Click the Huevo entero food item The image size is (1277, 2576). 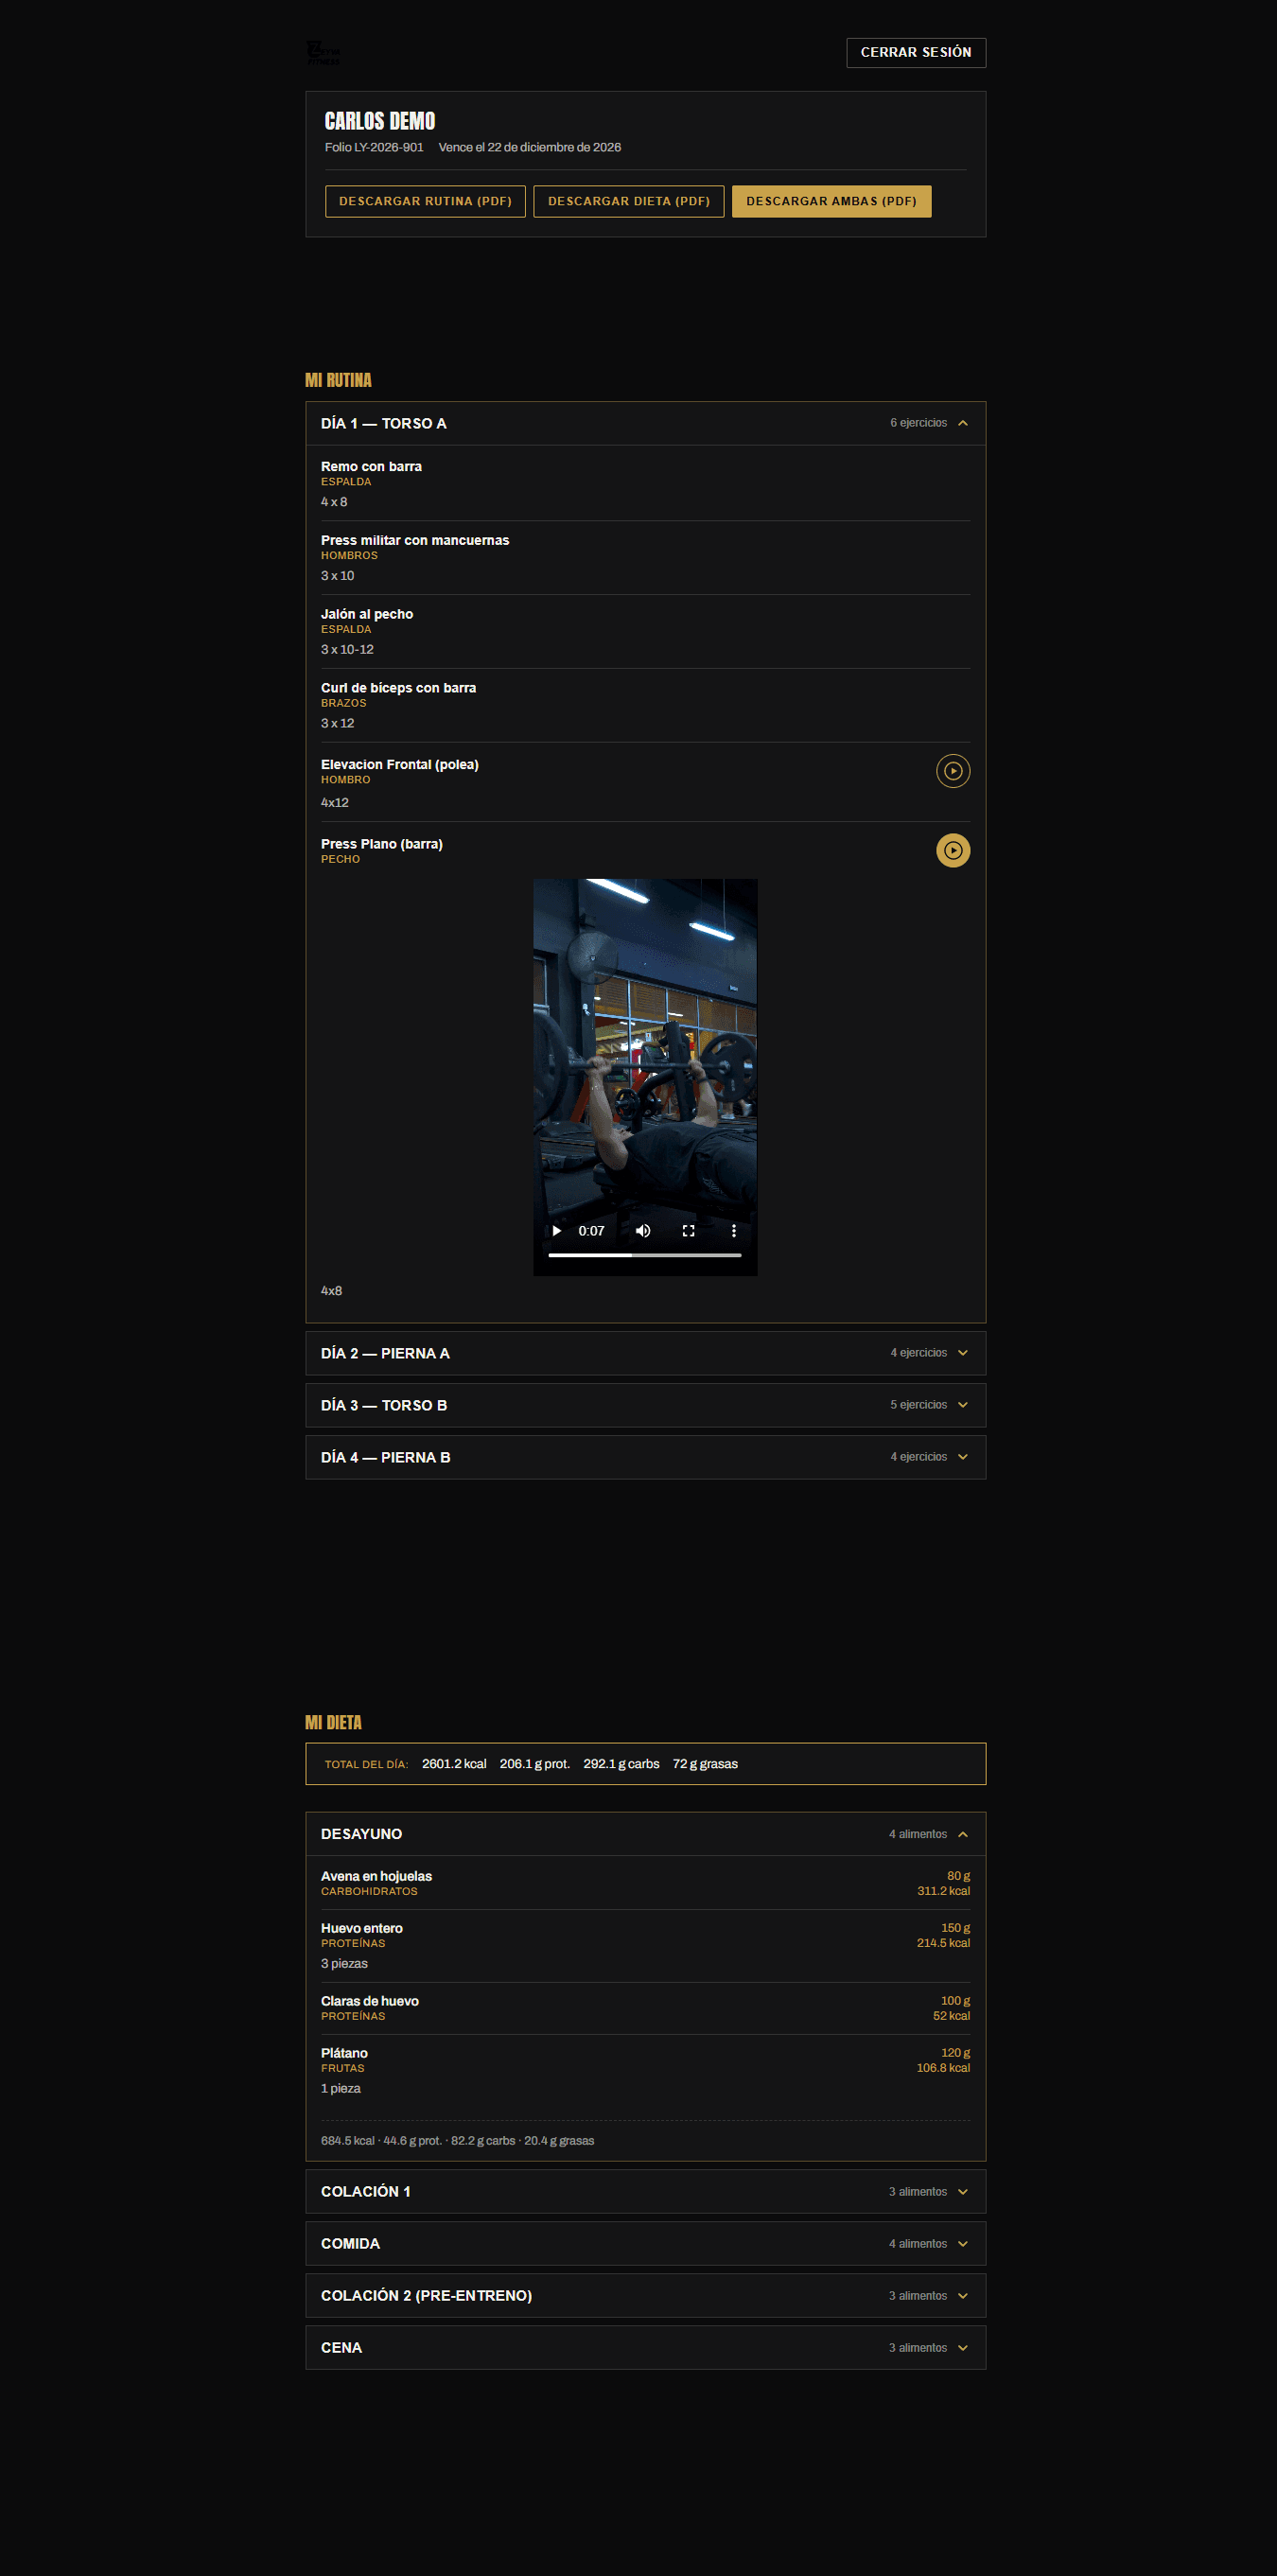[362, 1928]
